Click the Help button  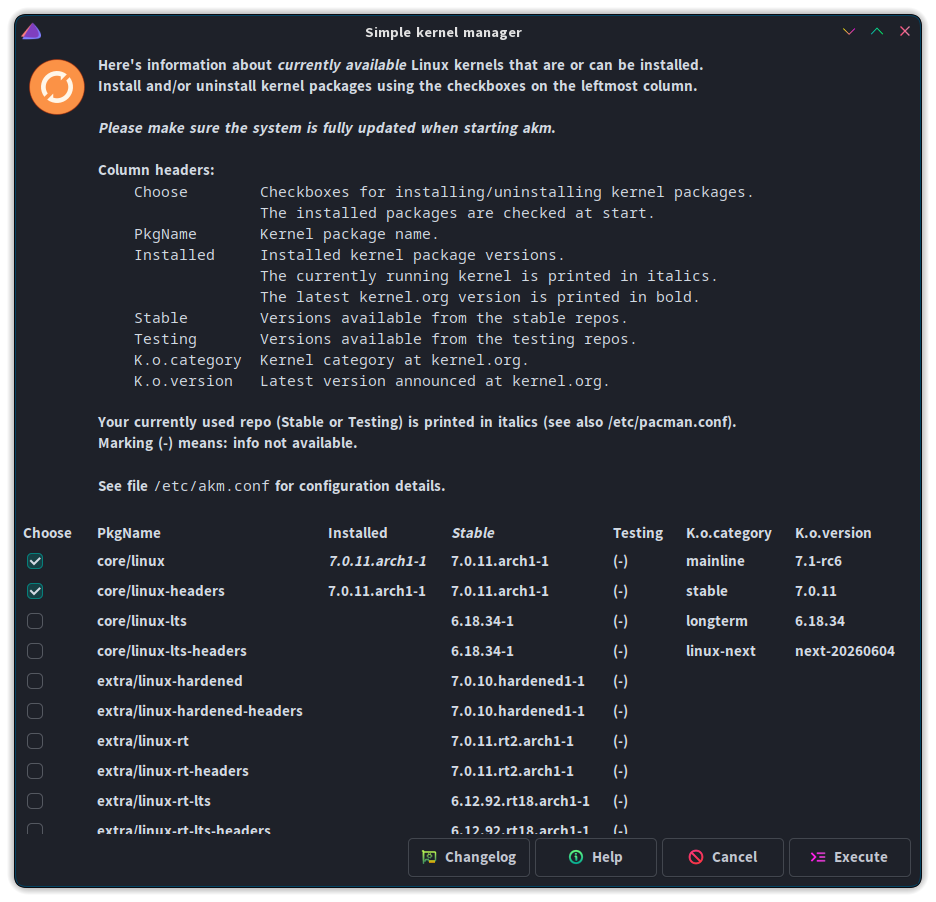click(x=596, y=857)
